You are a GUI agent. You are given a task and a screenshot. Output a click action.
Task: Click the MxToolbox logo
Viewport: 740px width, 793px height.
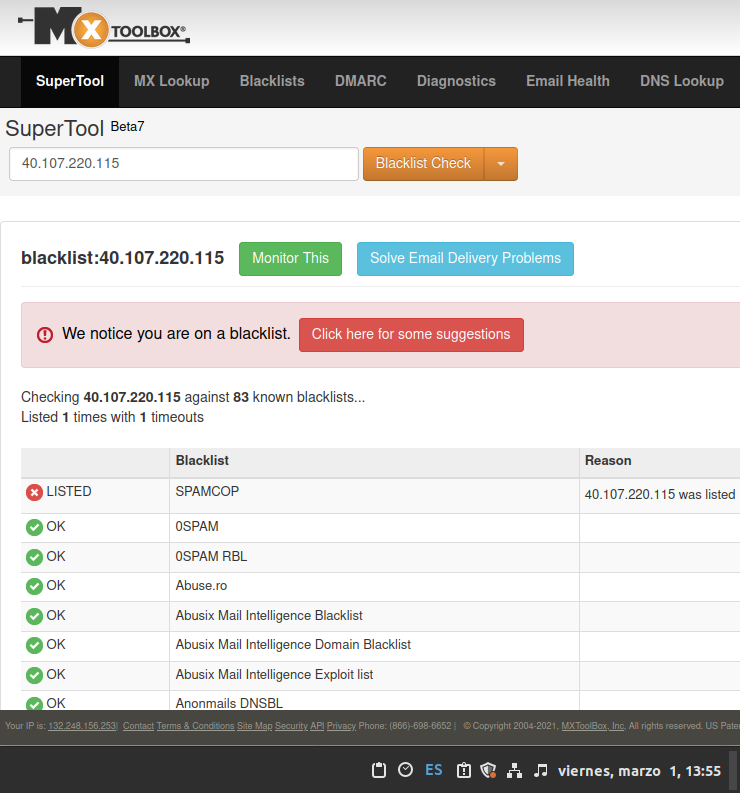pyautogui.click(x=104, y=27)
